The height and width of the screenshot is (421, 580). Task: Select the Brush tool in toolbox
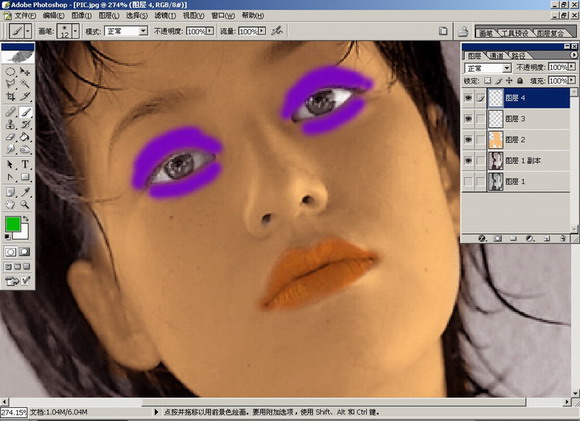(25, 112)
